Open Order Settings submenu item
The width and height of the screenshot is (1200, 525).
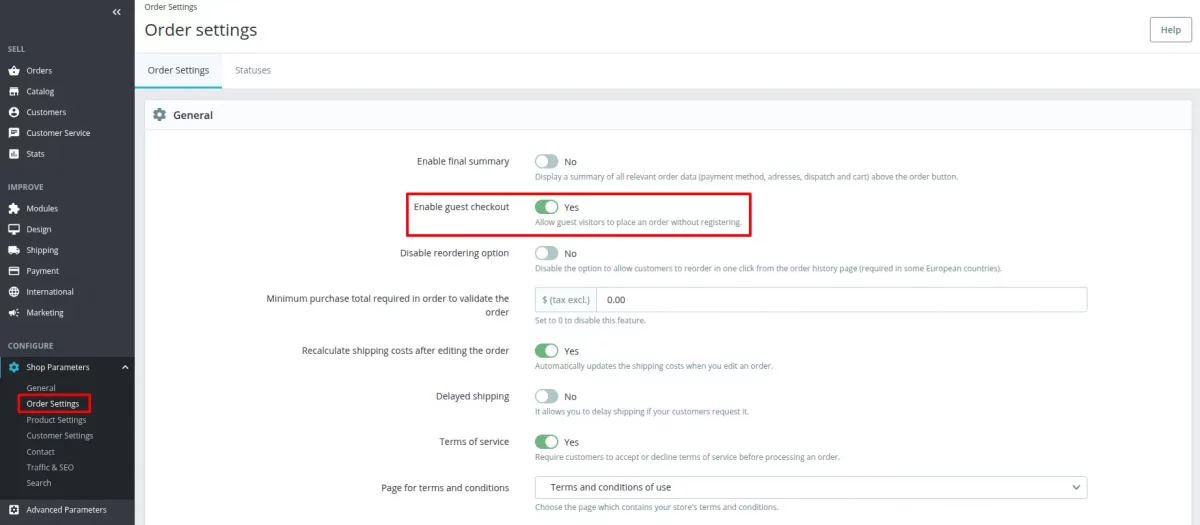[x=53, y=404]
